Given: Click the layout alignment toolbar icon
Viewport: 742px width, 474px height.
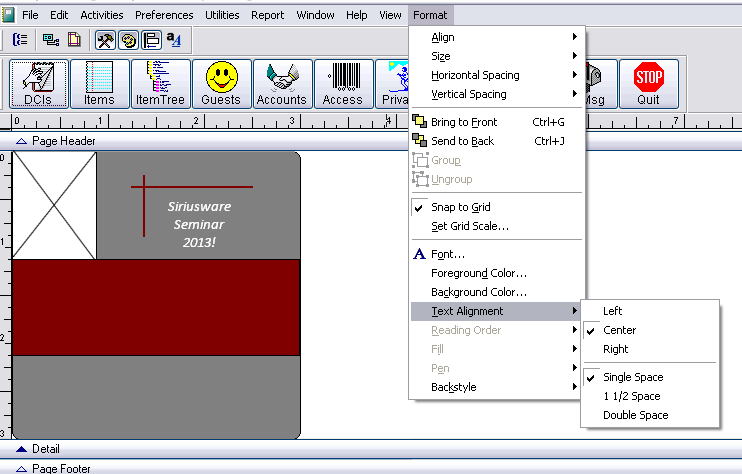Looking at the screenshot, I should click(x=151, y=40).
